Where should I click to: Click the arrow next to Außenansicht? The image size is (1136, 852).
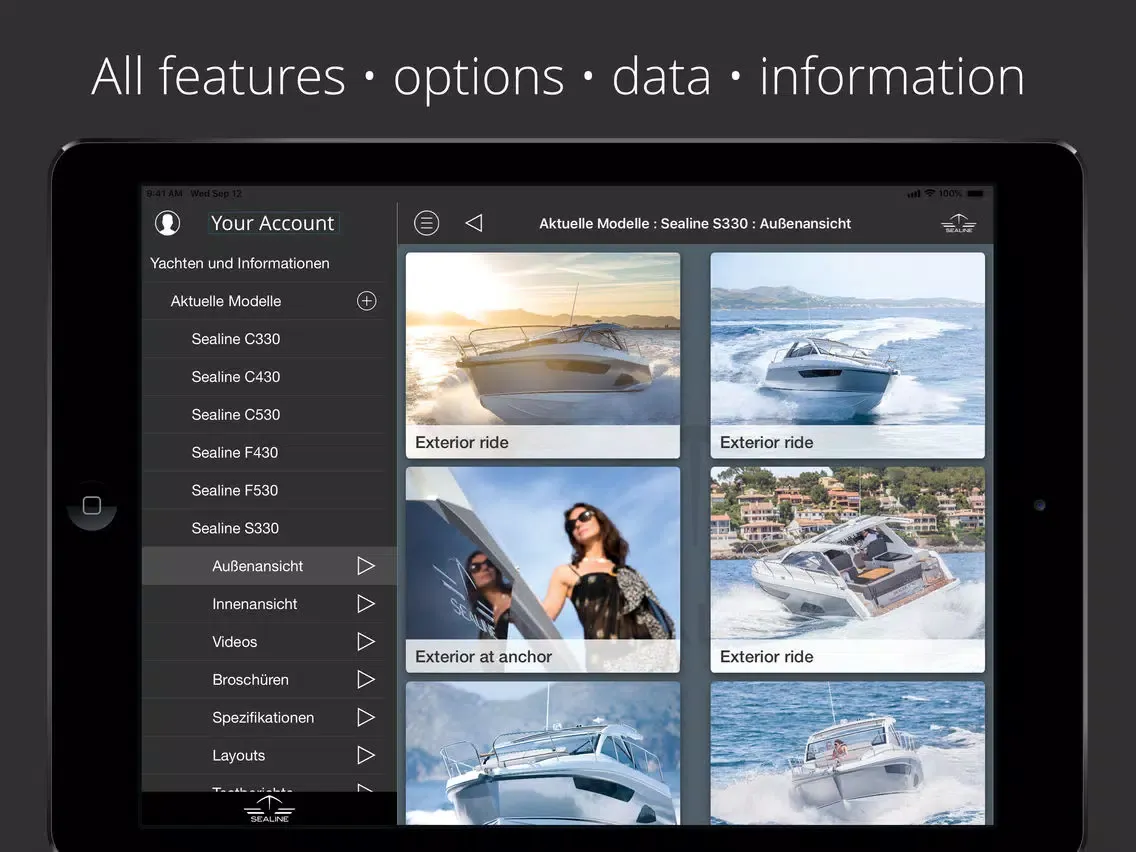(x=366, y=566)
